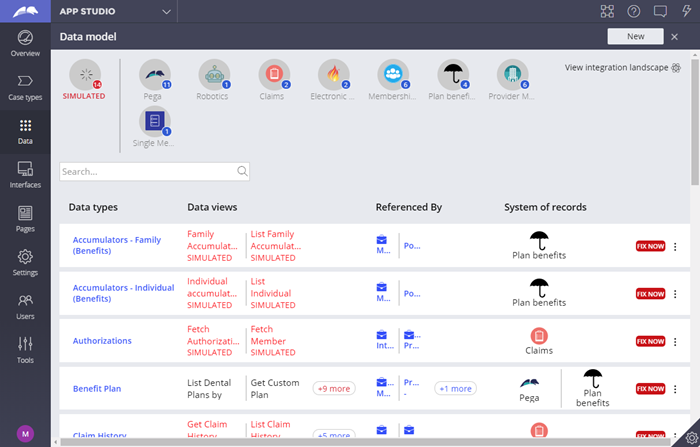Open List Dental Plans by data view

tap(209, 389)
